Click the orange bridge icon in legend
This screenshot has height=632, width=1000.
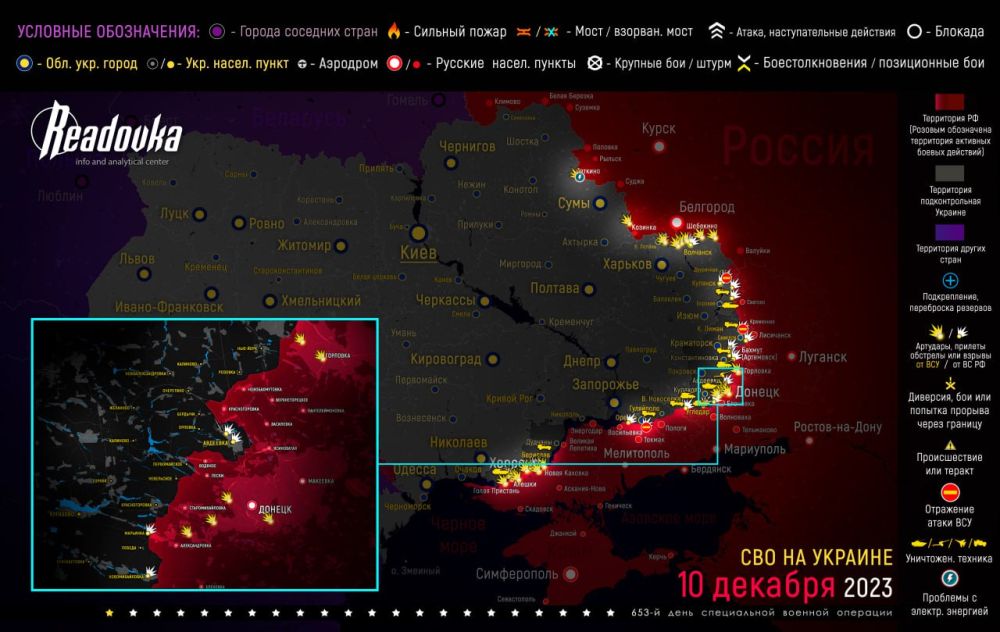click(x=524, y=32)
